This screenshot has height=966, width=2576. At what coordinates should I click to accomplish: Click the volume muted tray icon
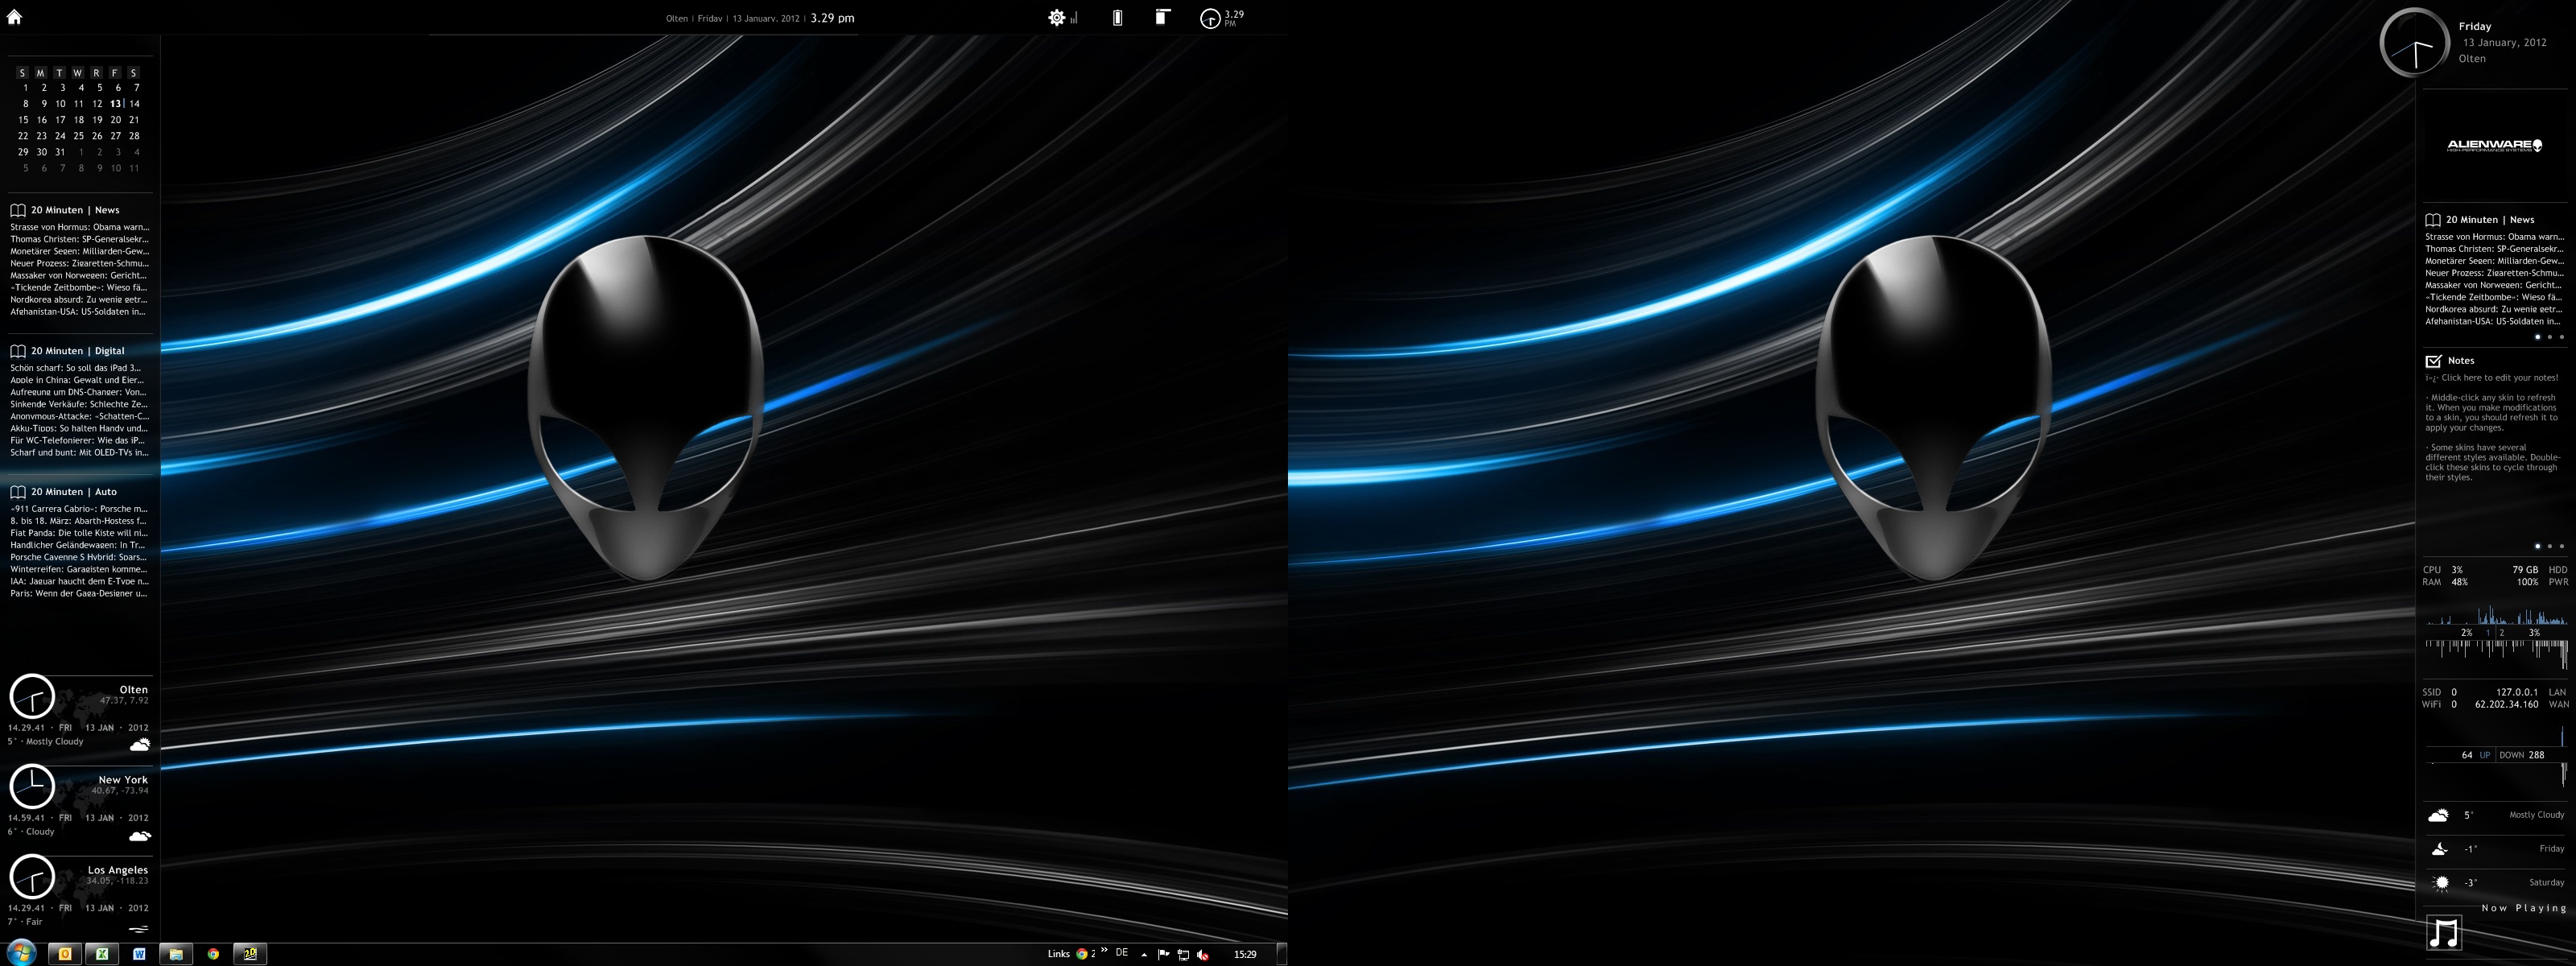(1203, 954)
